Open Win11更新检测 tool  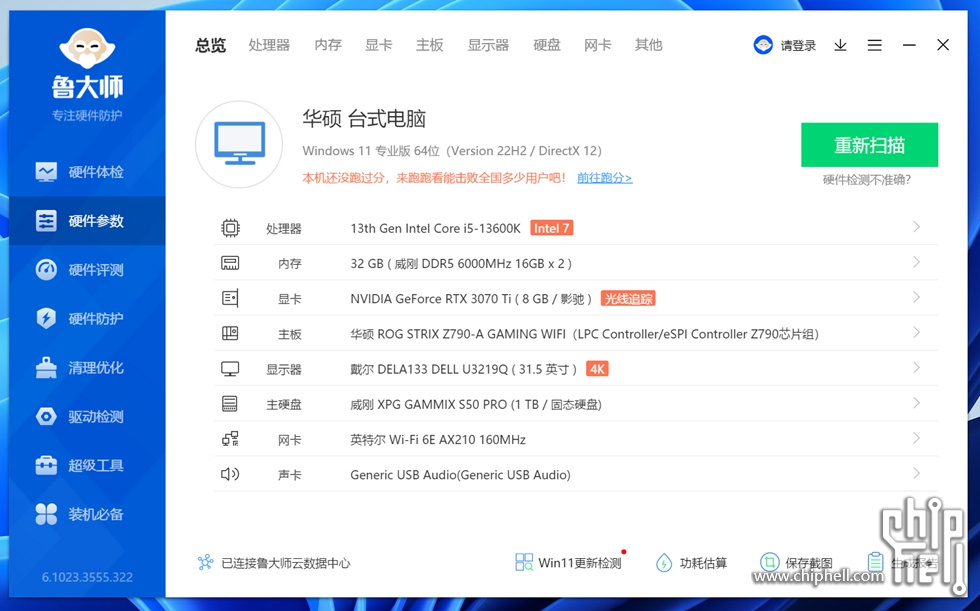pos(568,563)
